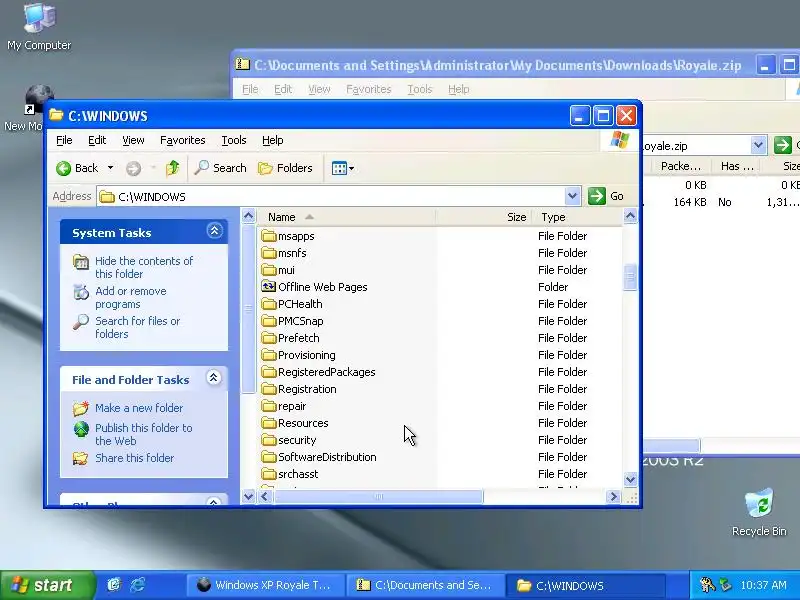Select the SoftwareDistribution folder icon
The height and width of the screenshot is (600, 800).
(269, 457)
